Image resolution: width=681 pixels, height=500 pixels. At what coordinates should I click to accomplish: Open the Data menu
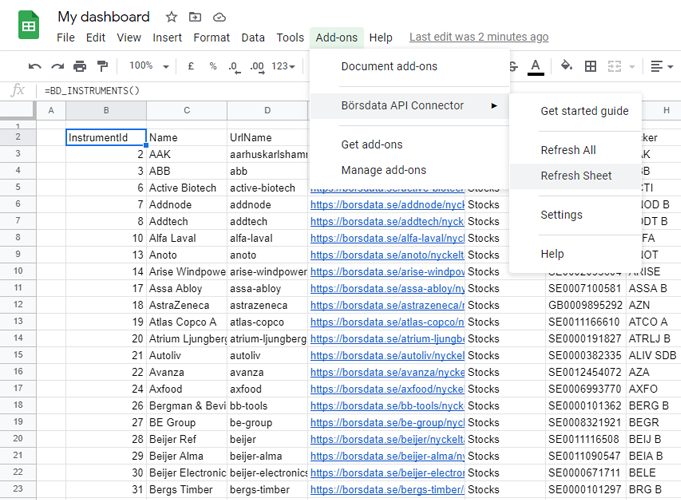pos(253,38)
